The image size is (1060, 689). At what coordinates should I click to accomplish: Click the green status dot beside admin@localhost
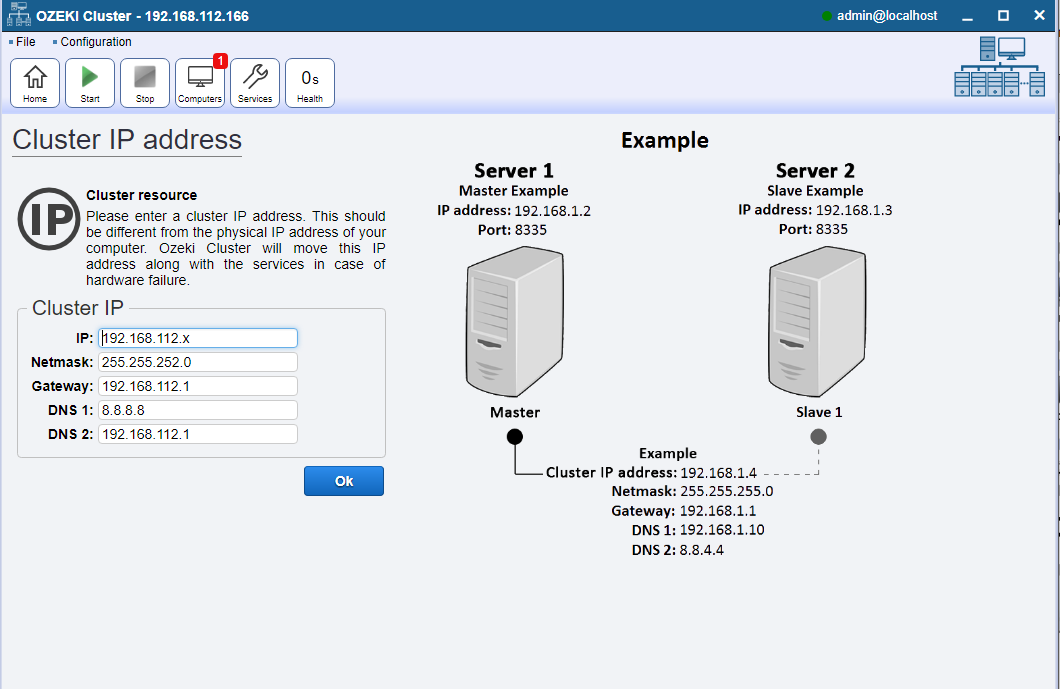pyautogui.click(x=826, y=16)
